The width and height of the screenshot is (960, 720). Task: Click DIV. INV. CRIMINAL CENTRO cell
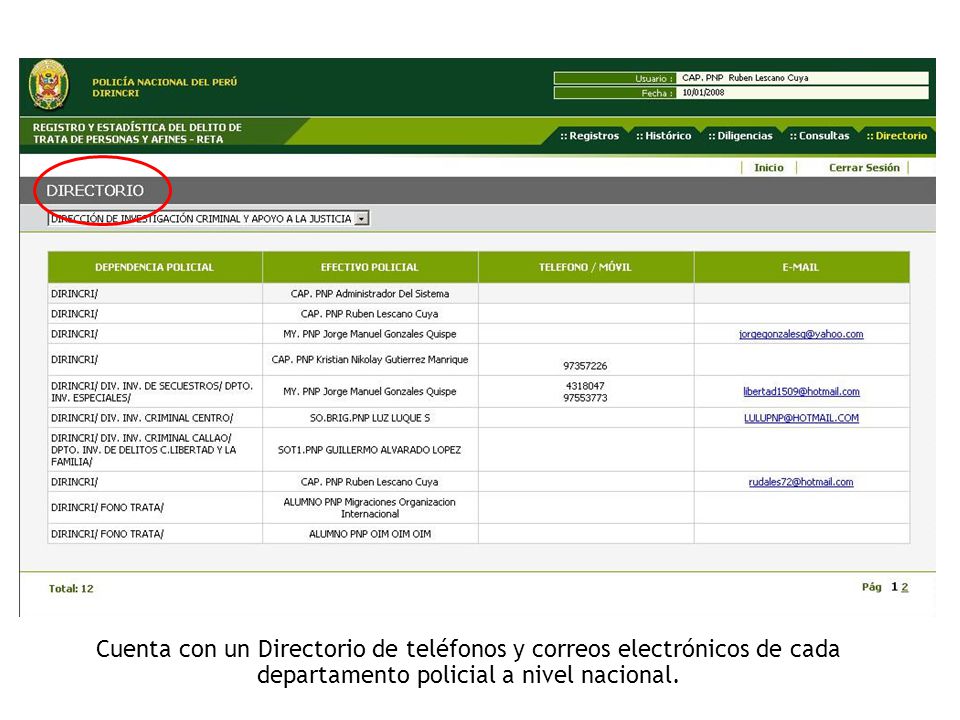click(x=155, y=418)
